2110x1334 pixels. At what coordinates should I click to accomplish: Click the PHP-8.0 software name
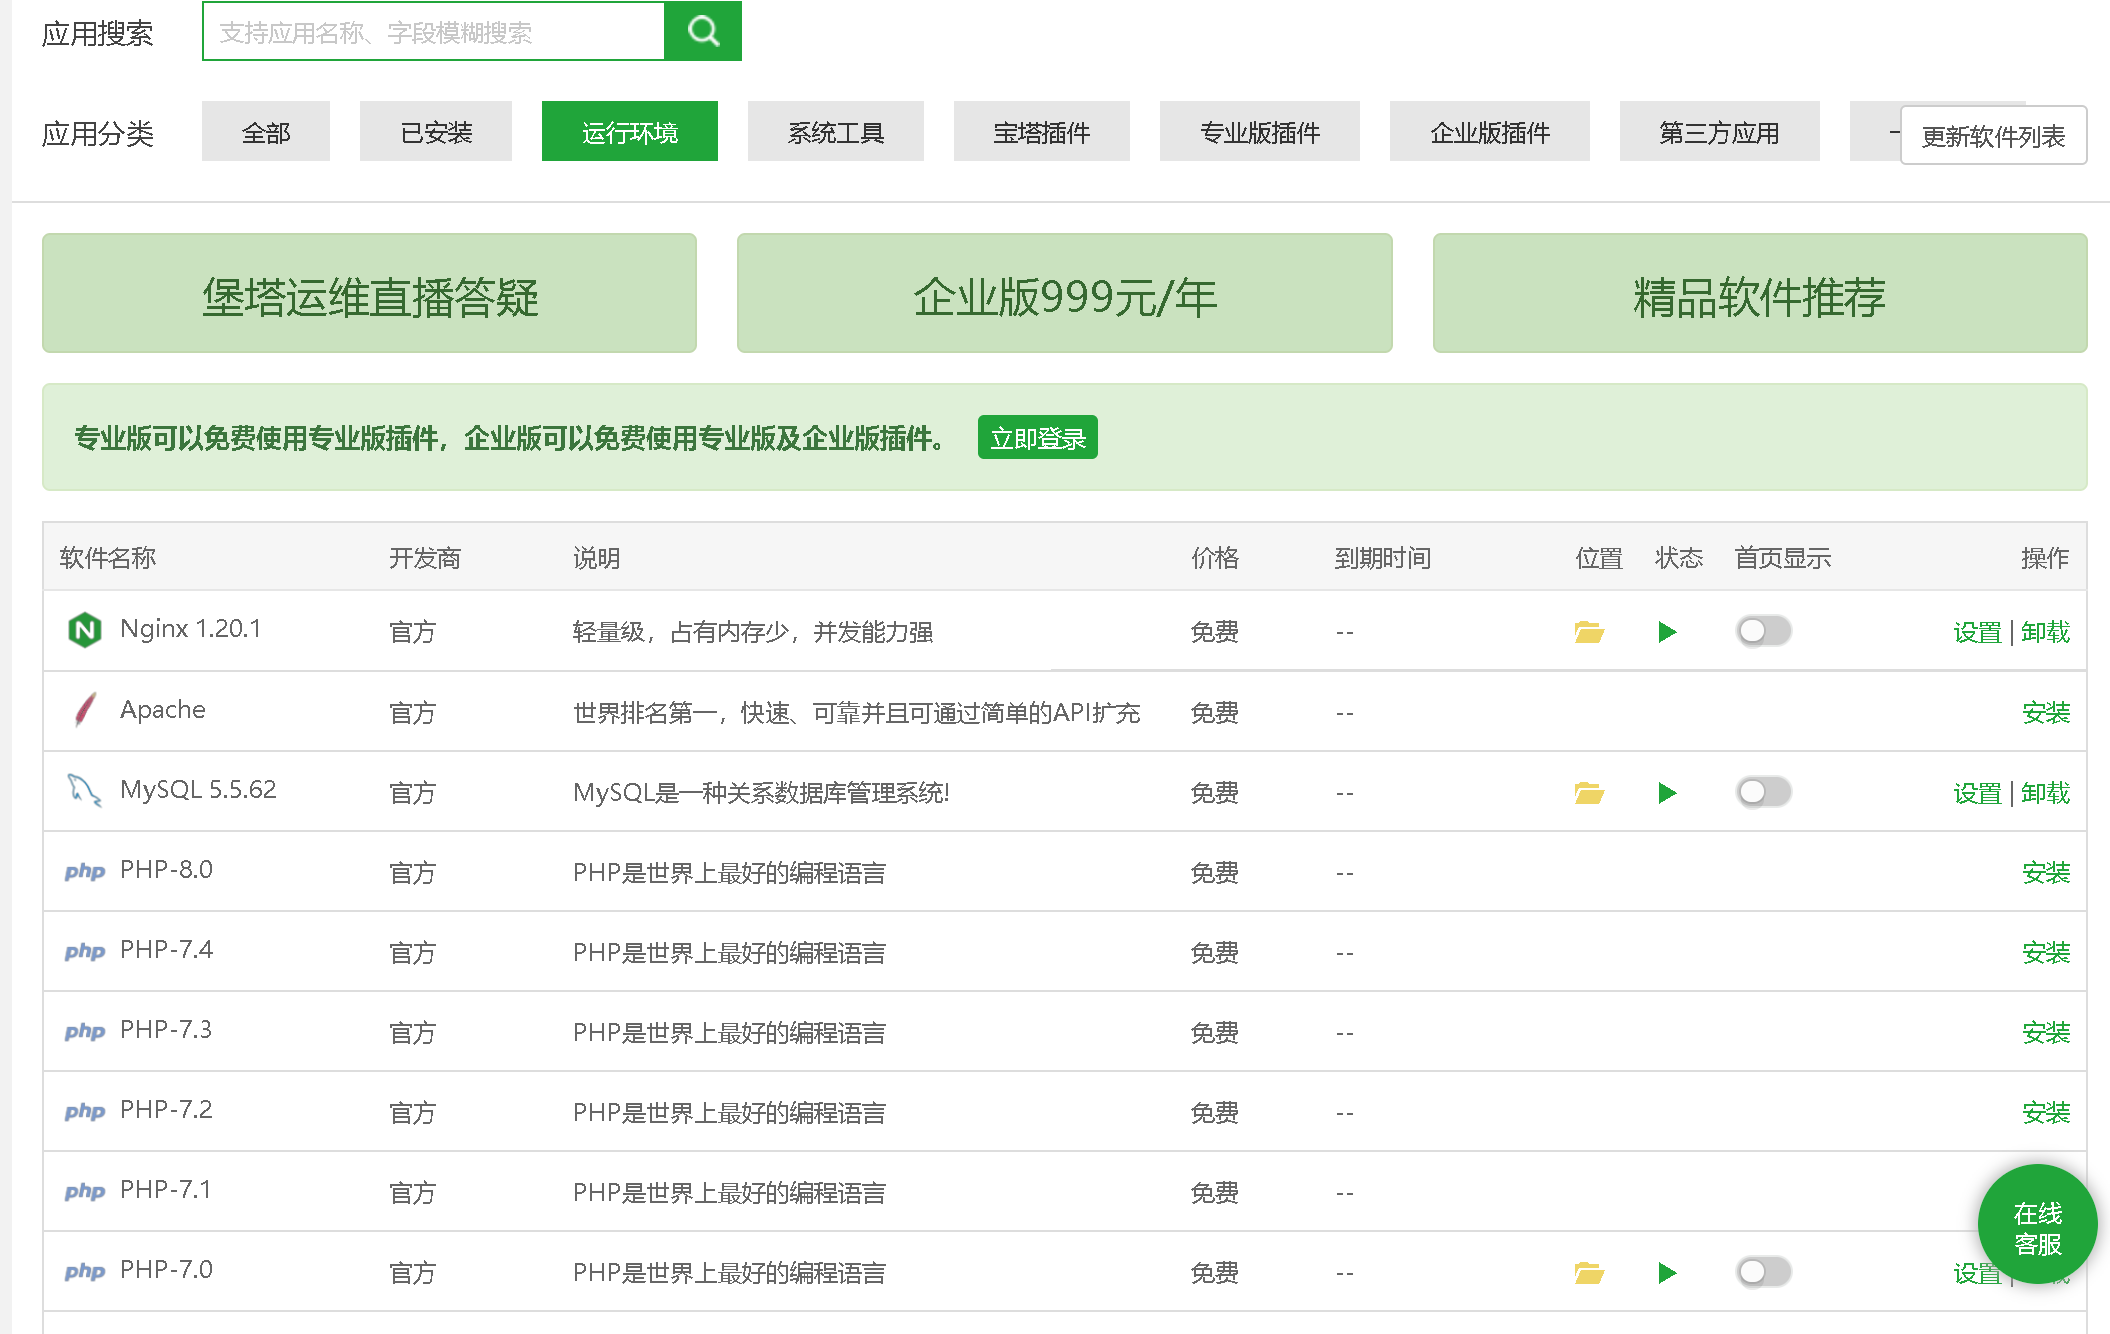(x=166, y=869)
